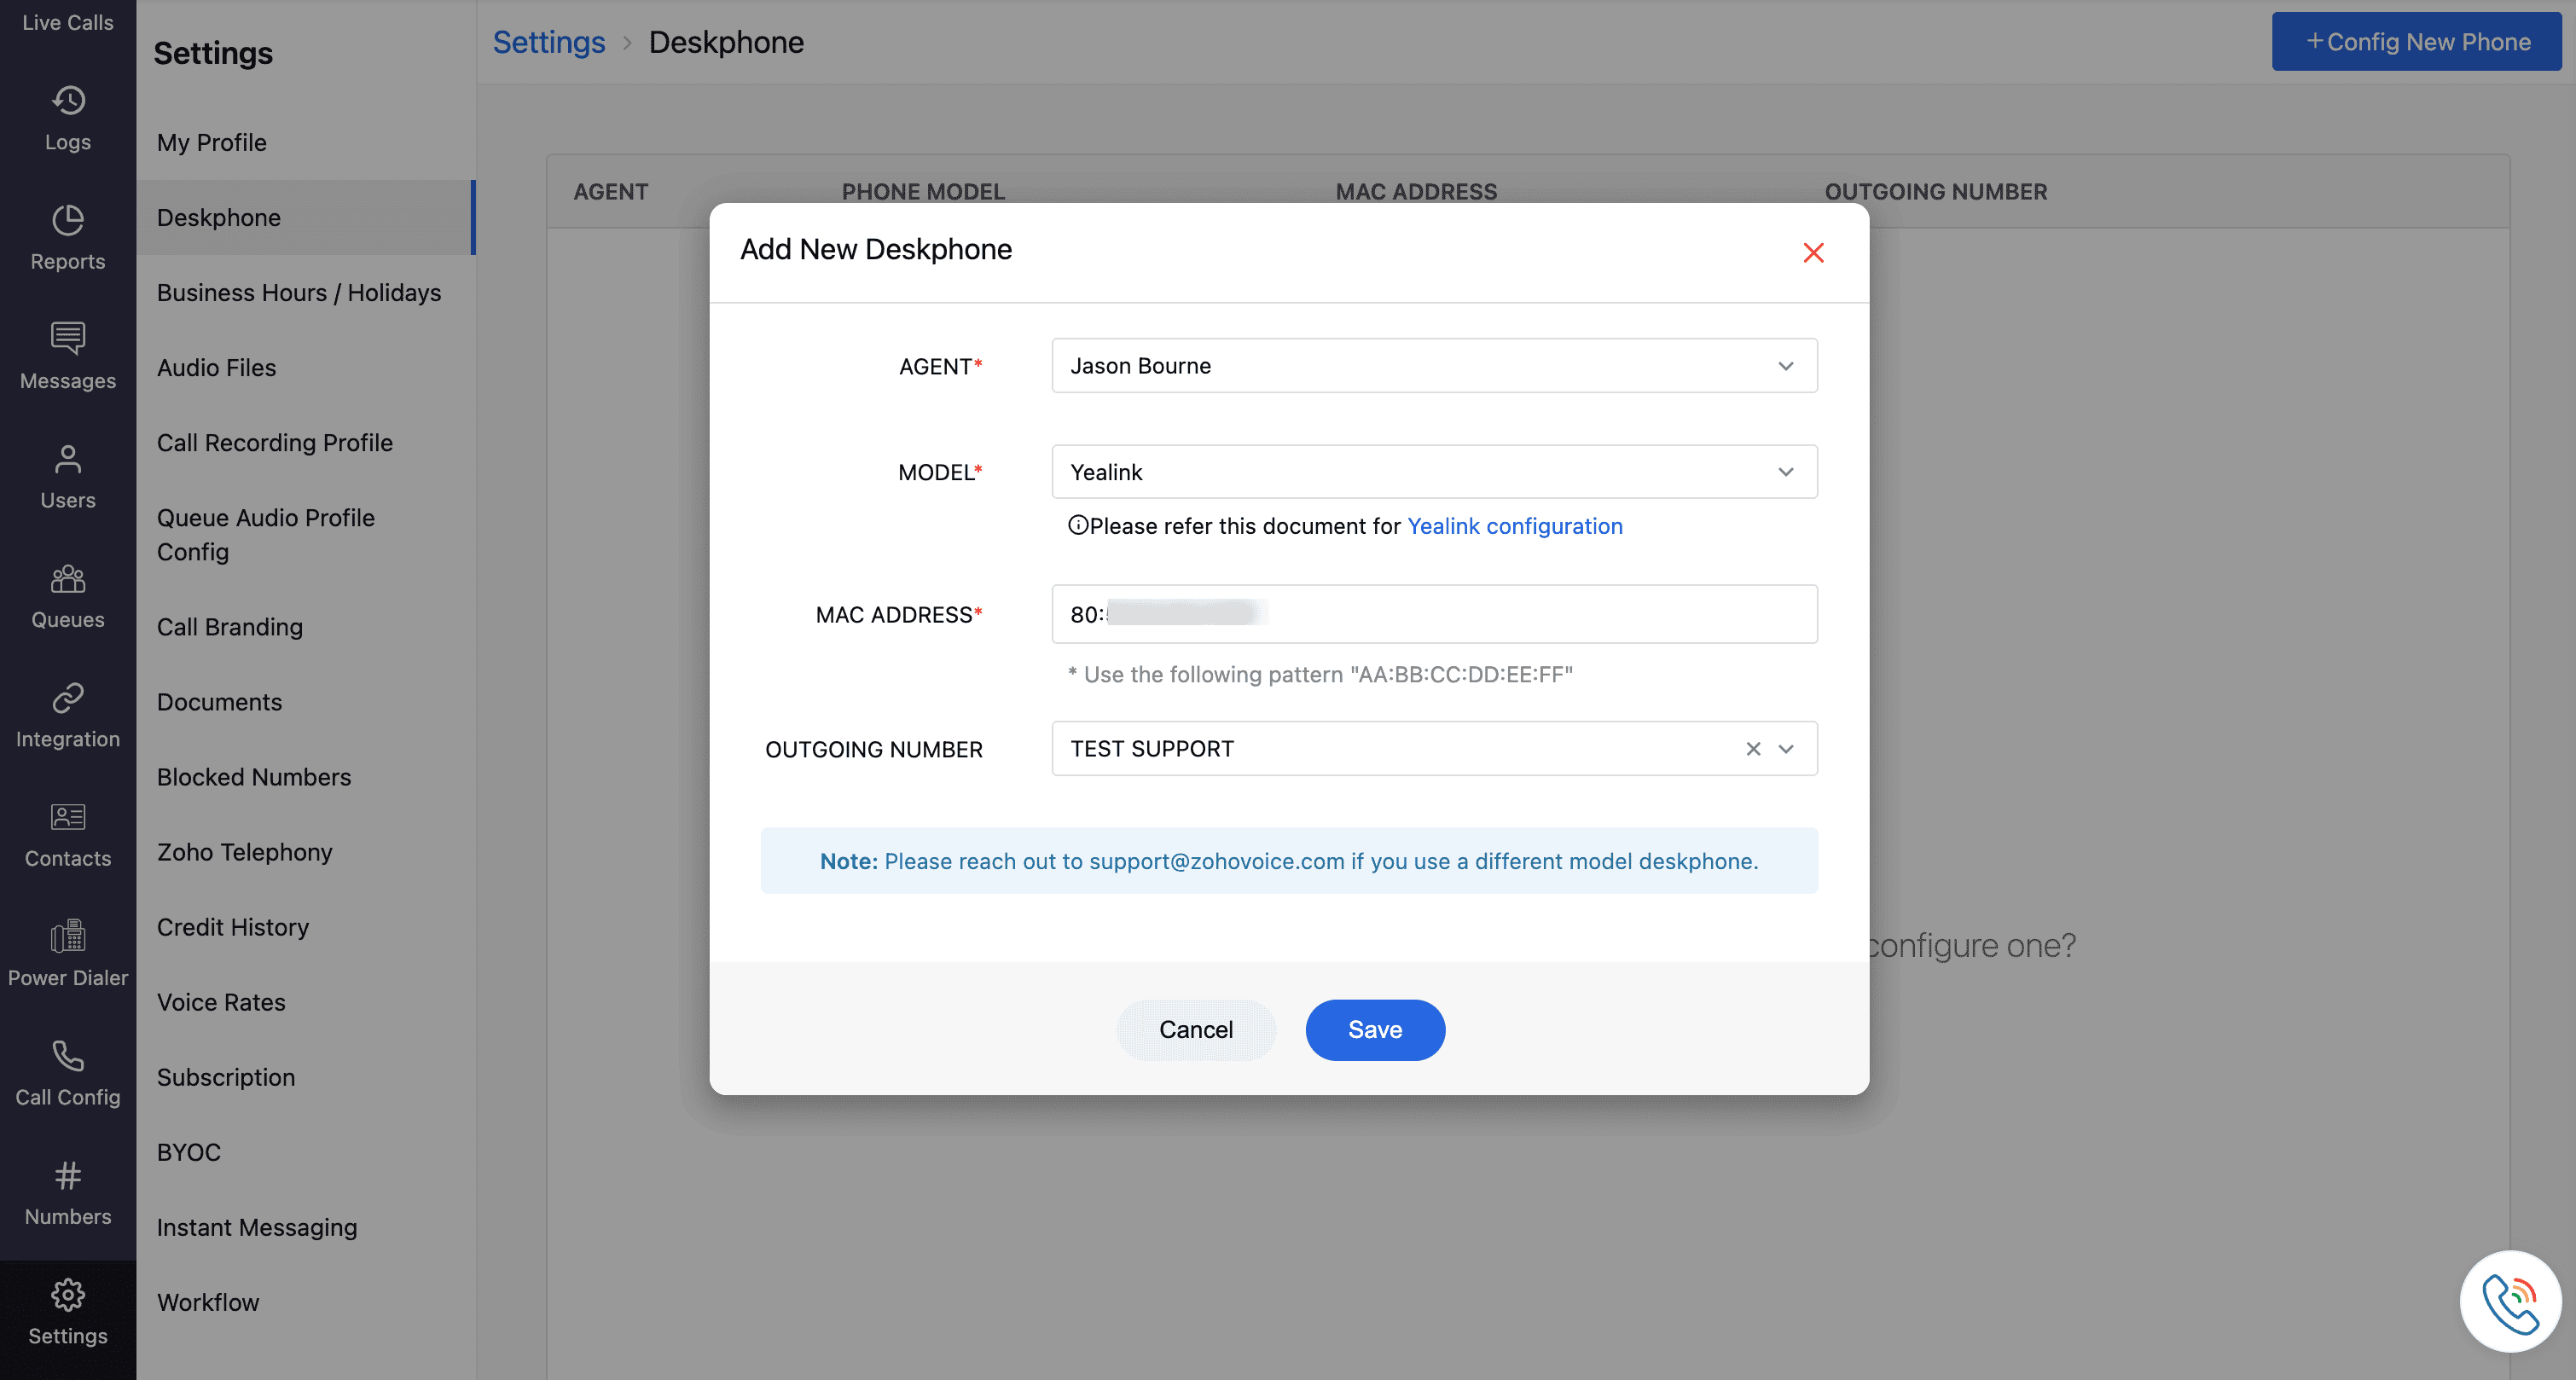Close the Add New Deskphone dialog
This screenshot has height=1380, width=2576.
tap(1813, 253)
